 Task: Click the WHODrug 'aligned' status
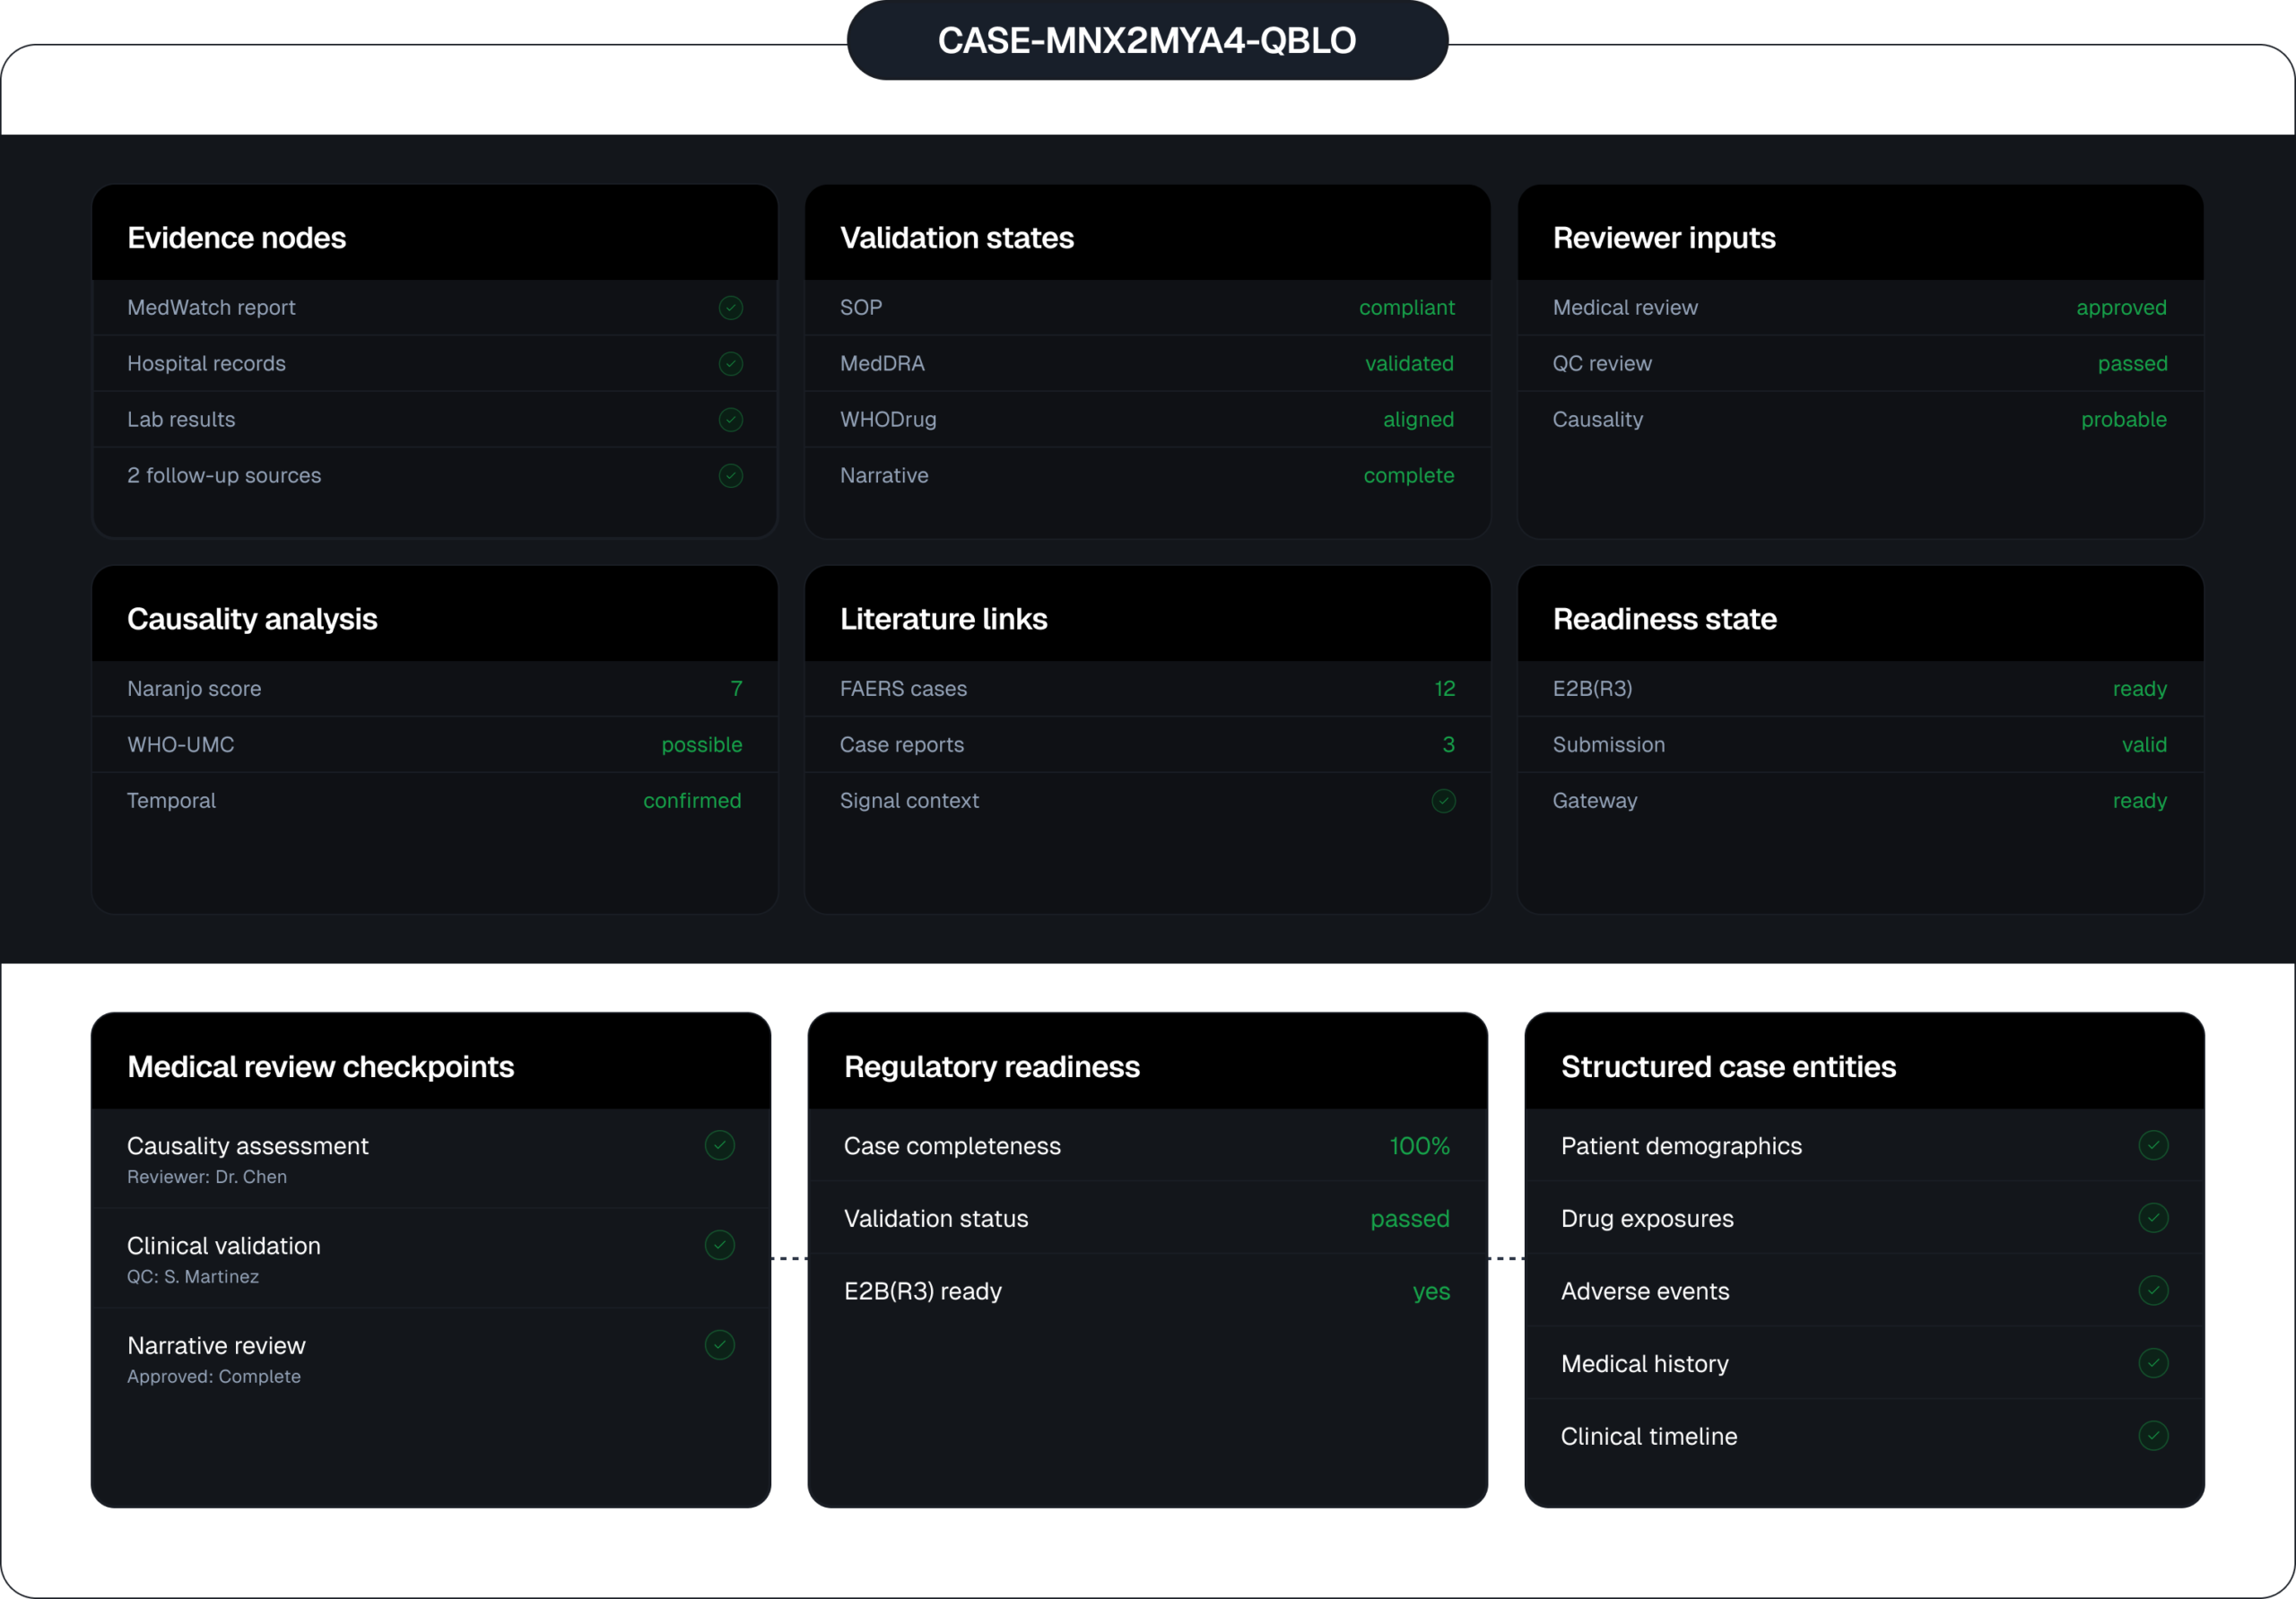click(x=1419, y=420)
